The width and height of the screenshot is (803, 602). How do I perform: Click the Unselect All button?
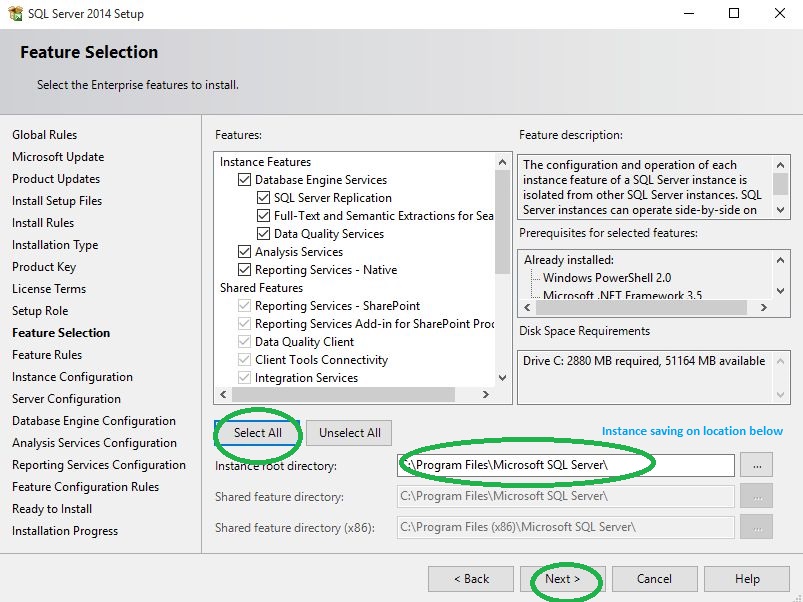coord(349,433)
